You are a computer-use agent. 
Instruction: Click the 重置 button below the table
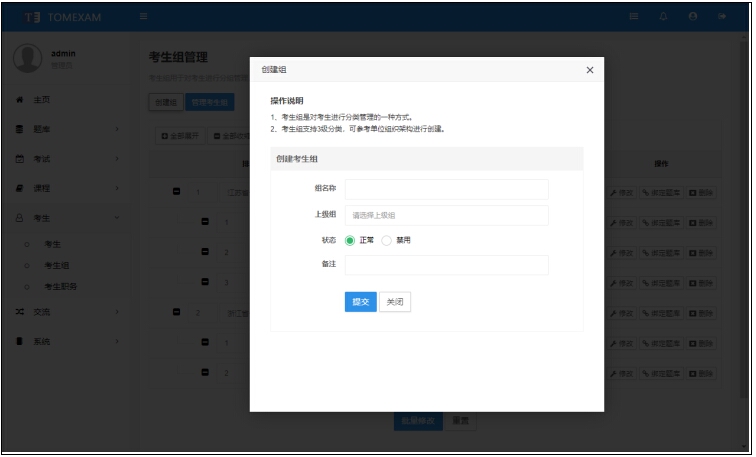[x=460, y=421]
